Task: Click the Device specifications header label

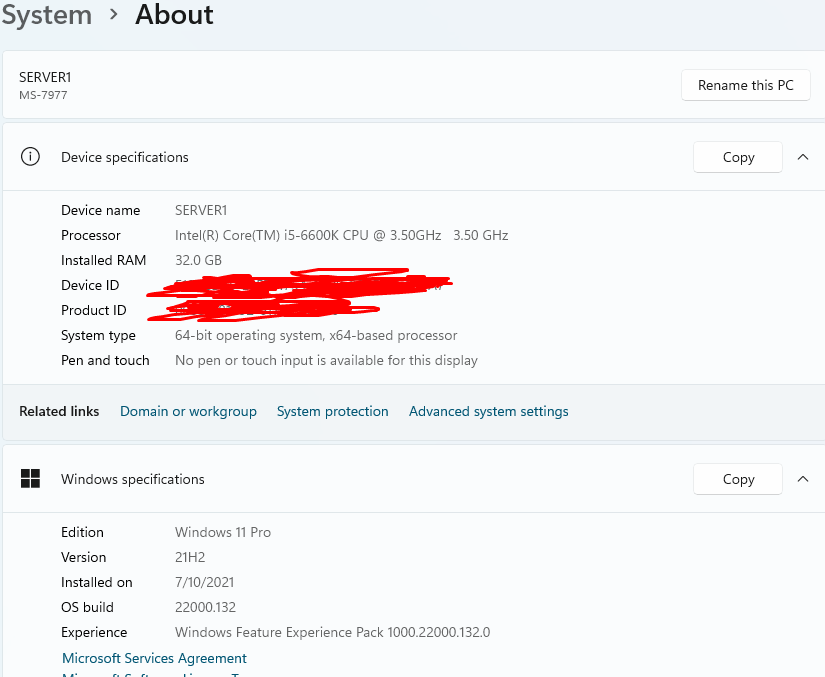Action: coord(125,157)
